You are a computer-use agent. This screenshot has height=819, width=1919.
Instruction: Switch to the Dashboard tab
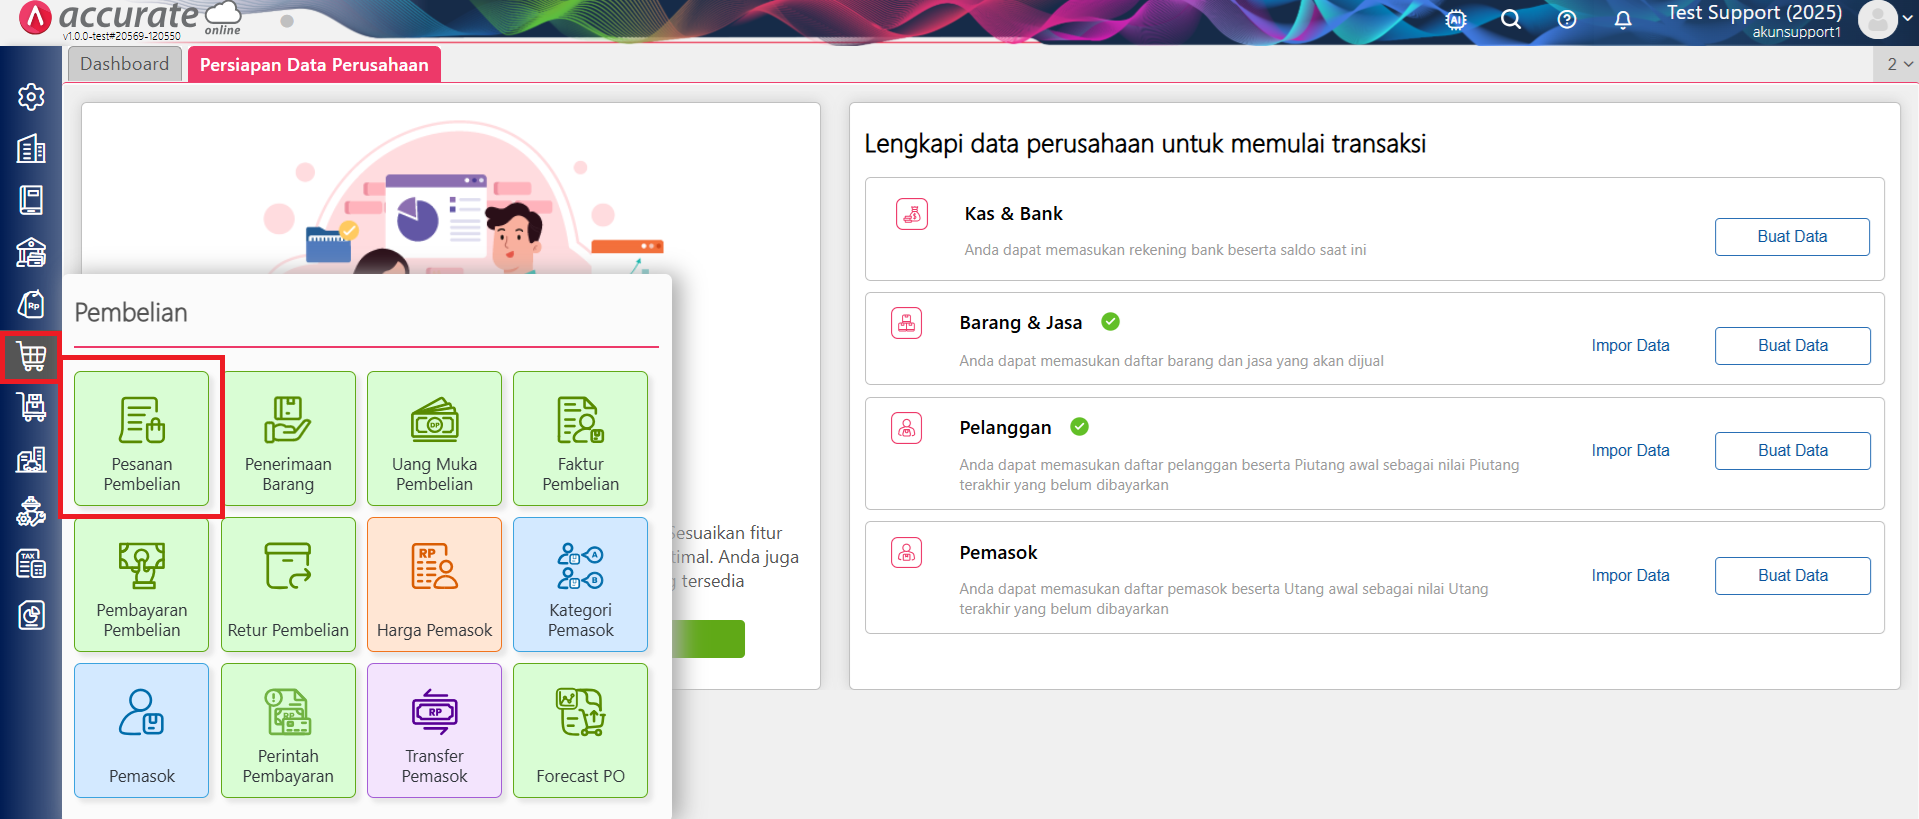(125, 64)
